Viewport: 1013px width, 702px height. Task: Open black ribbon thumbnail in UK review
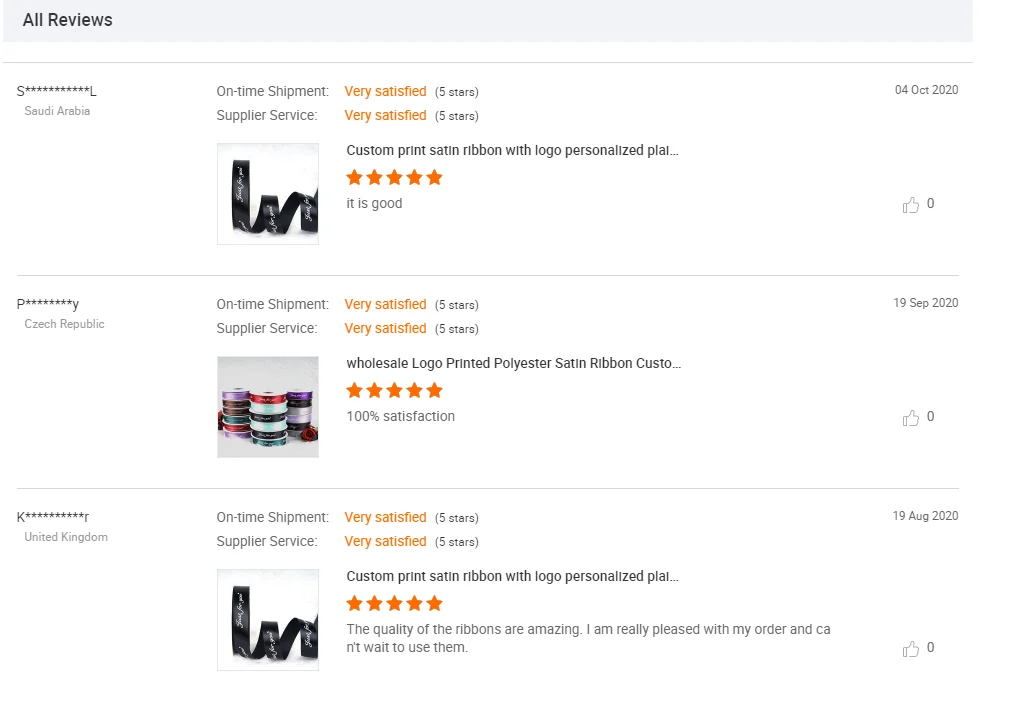[268, 620]
